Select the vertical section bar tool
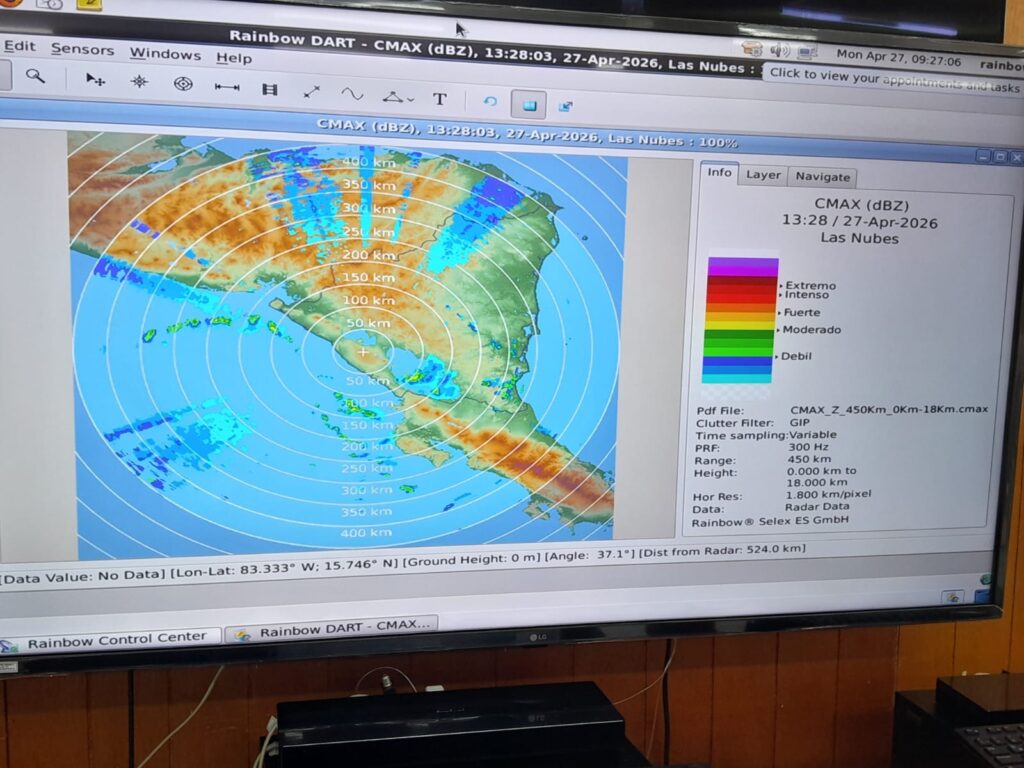The height and width of the screenshot is (768, 1024). pos(269,89)
